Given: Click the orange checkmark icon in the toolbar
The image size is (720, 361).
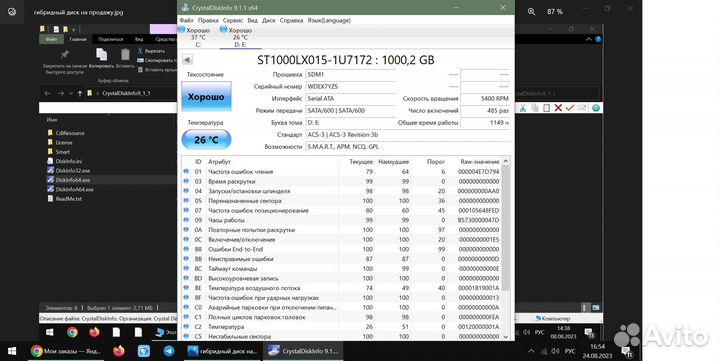Looking at the screenshot, I should click(x=570, y=108).
